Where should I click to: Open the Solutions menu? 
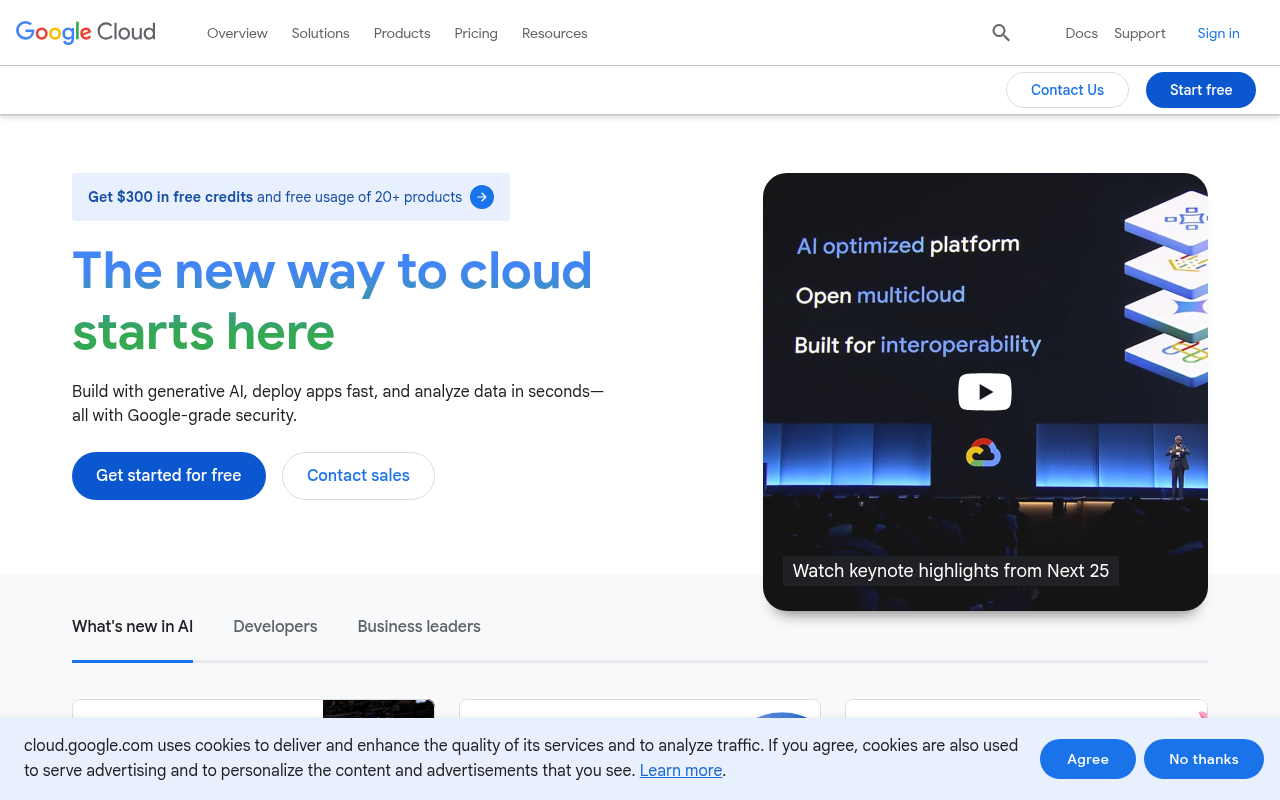click(x=320, y=33)
